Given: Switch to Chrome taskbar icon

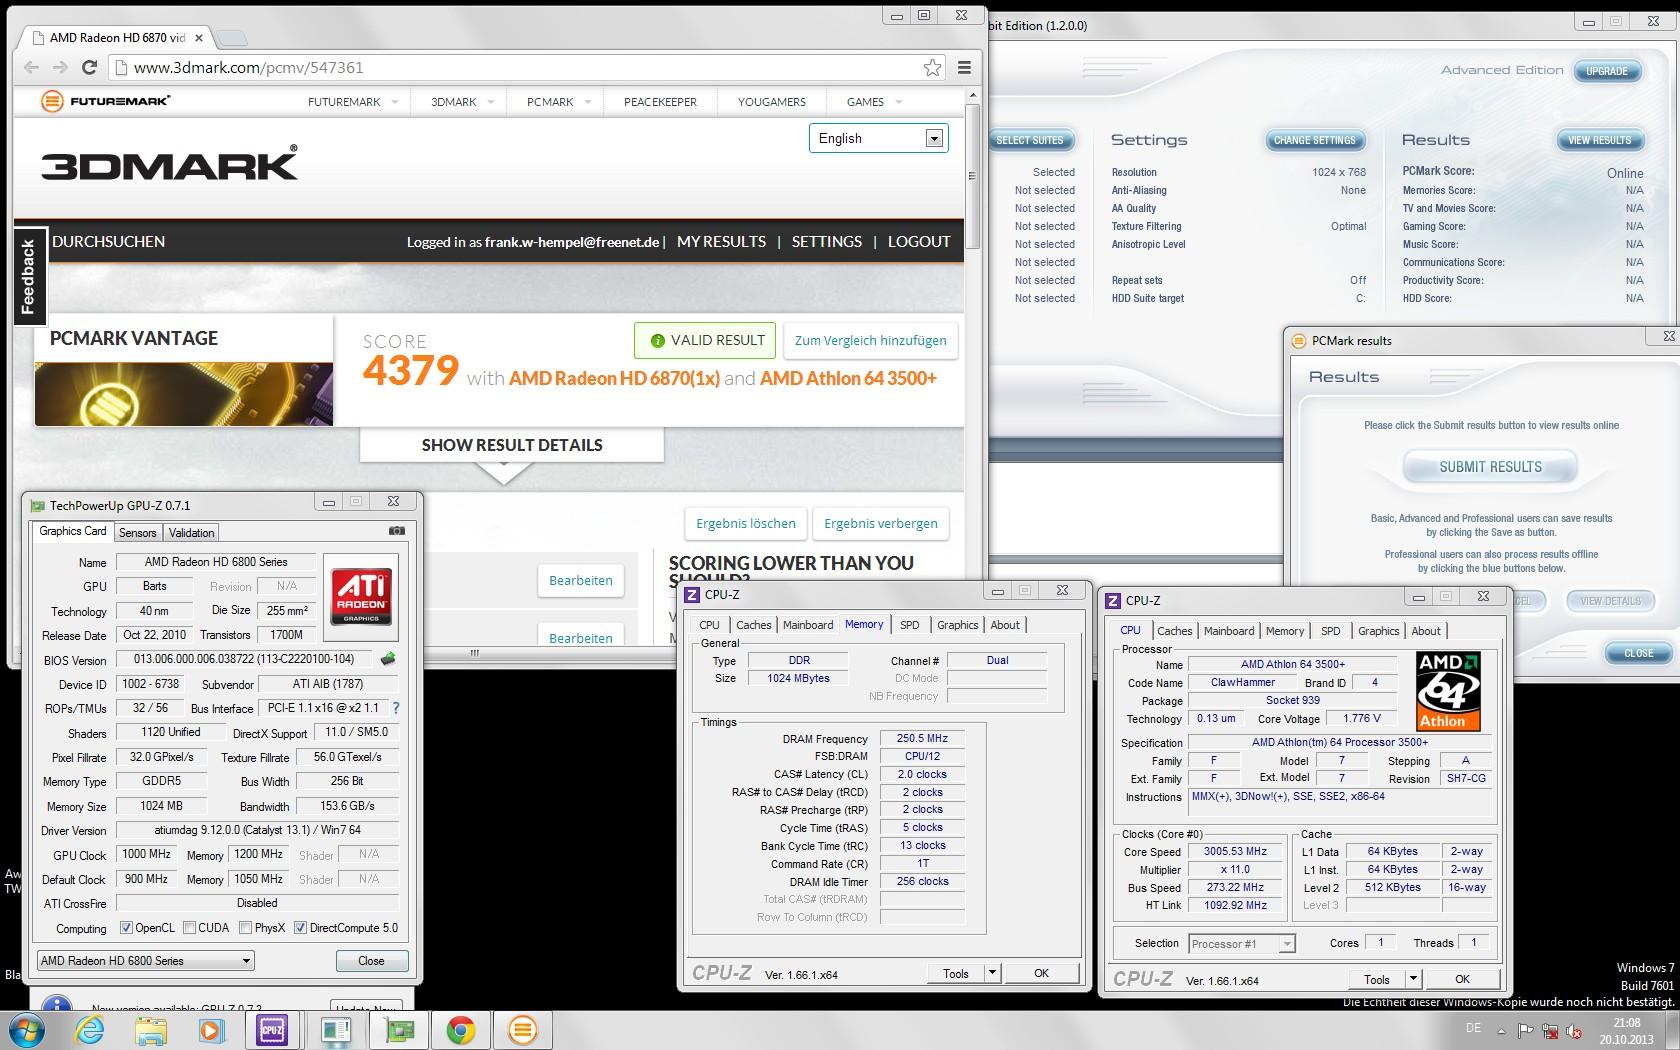Looking at the screenshot, I should coord(461,1030).
